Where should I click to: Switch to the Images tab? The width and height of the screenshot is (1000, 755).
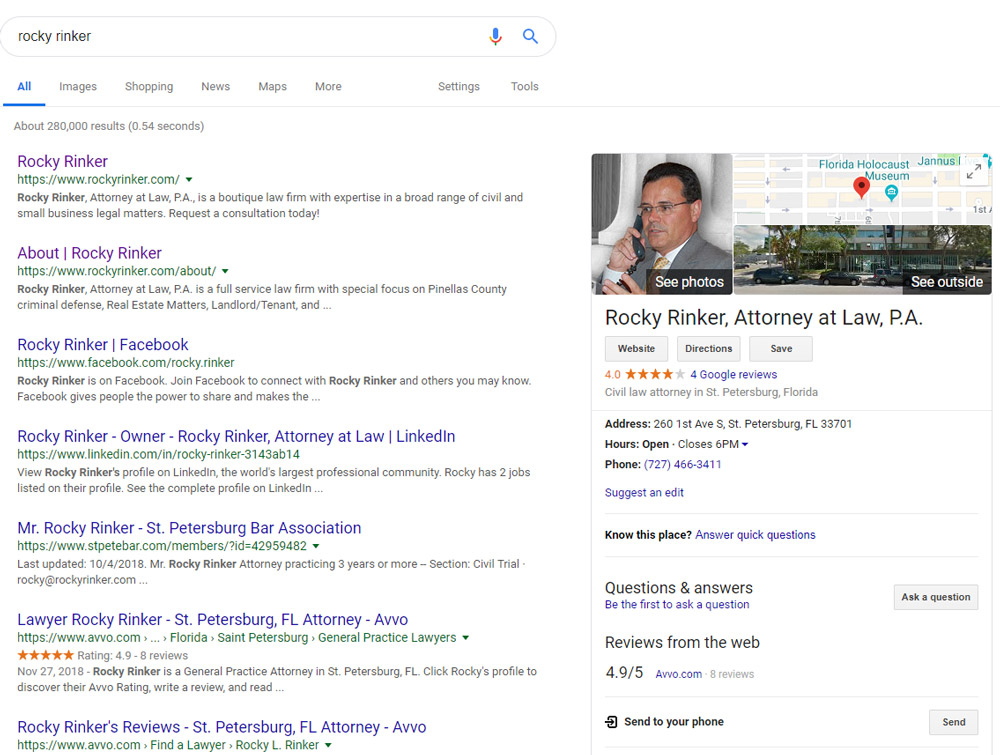point(78,86)
